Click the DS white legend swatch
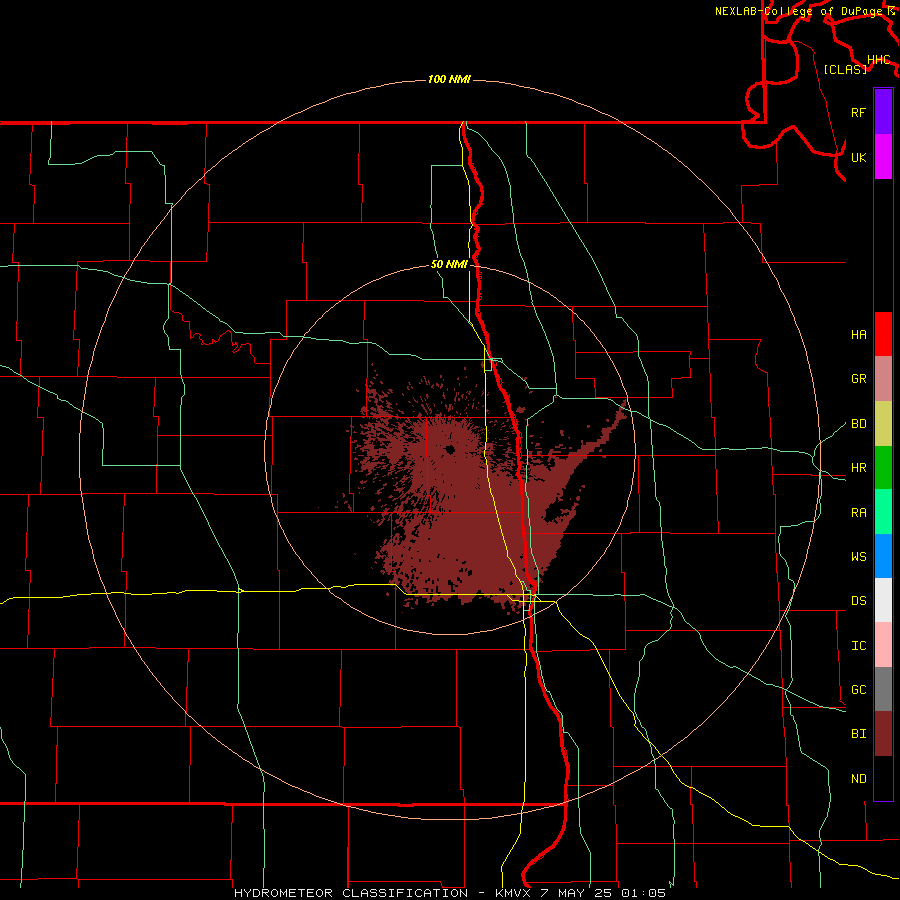Viewport: 900px width, 900px height. 883,600
